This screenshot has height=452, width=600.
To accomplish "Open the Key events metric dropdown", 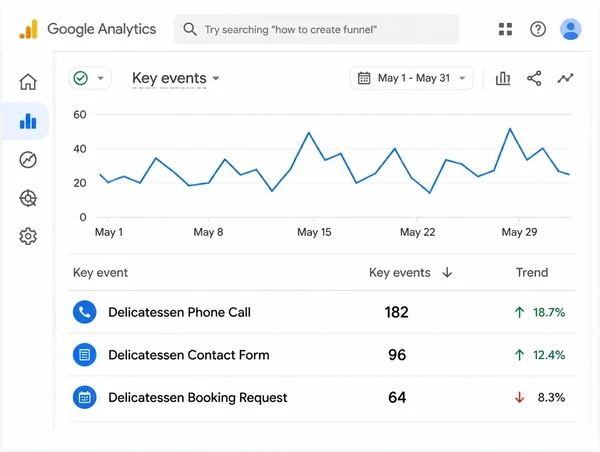I will tap(176, 78).
